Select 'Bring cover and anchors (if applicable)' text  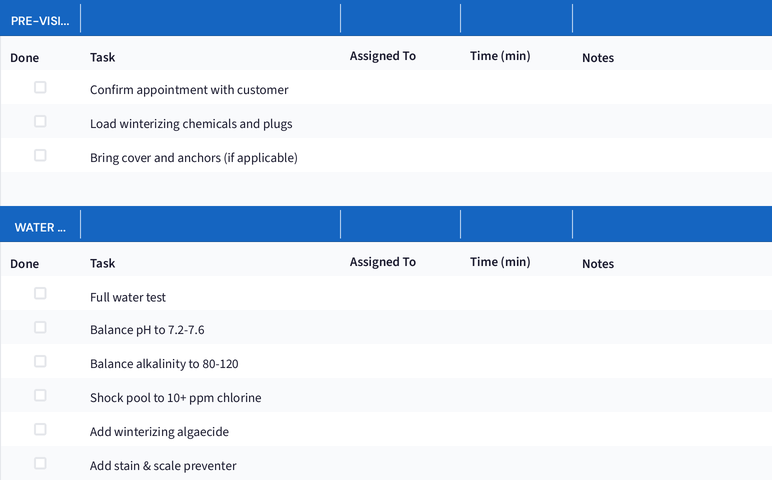(193, 157)
